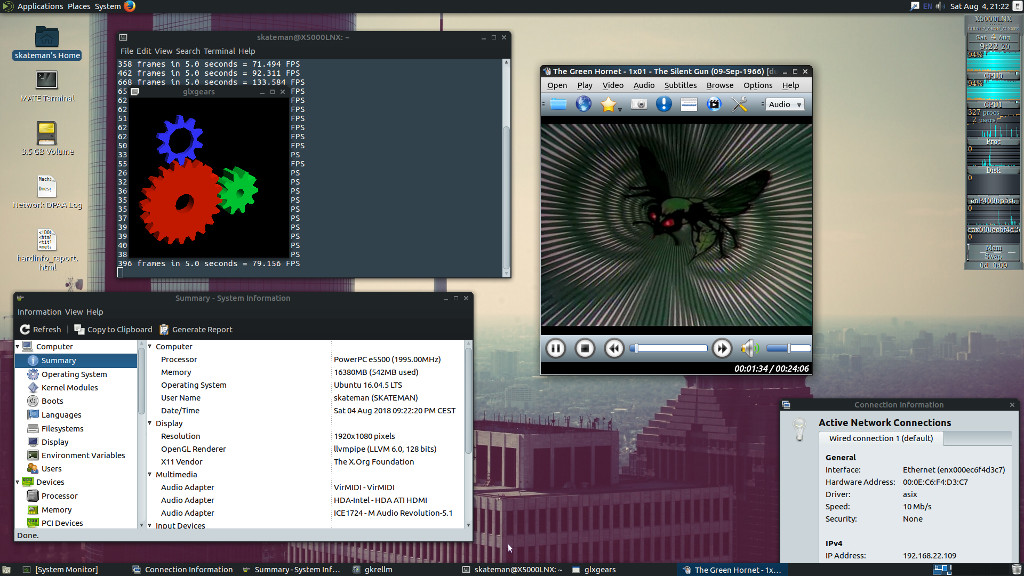Viewport: 1024px width, 576px height.
Task: Open the Search menu in terminal window
Action: click(187, 51)
